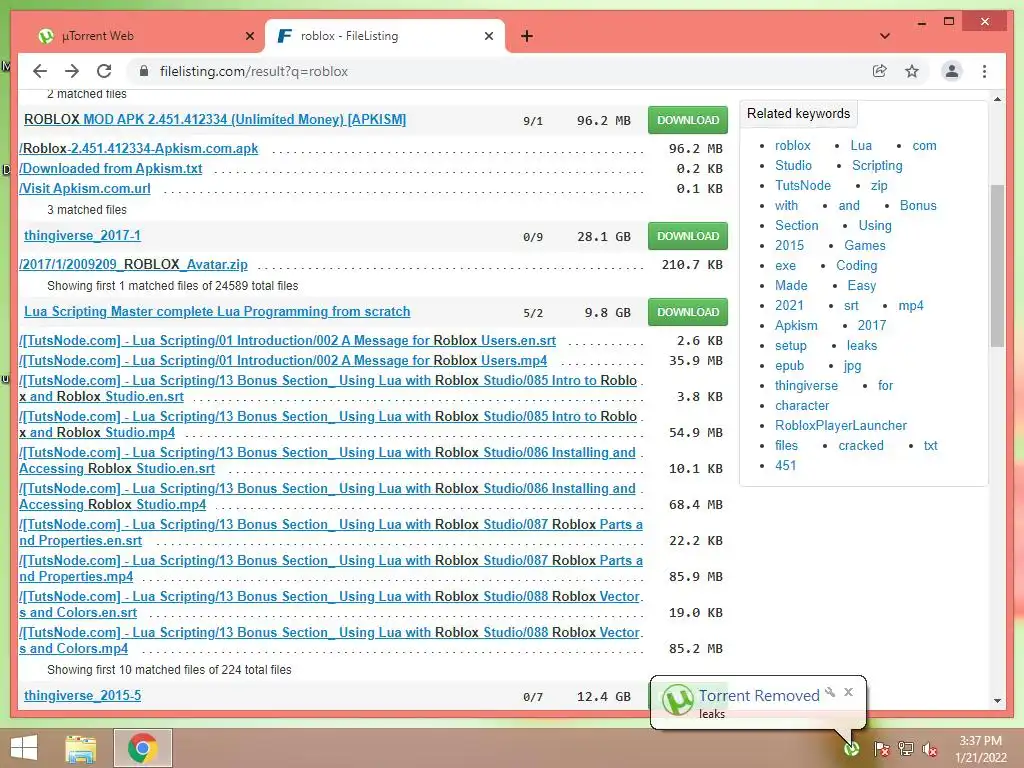Click related keyword Apkism
Screen dimensions: 1024x768
(795, 326)
